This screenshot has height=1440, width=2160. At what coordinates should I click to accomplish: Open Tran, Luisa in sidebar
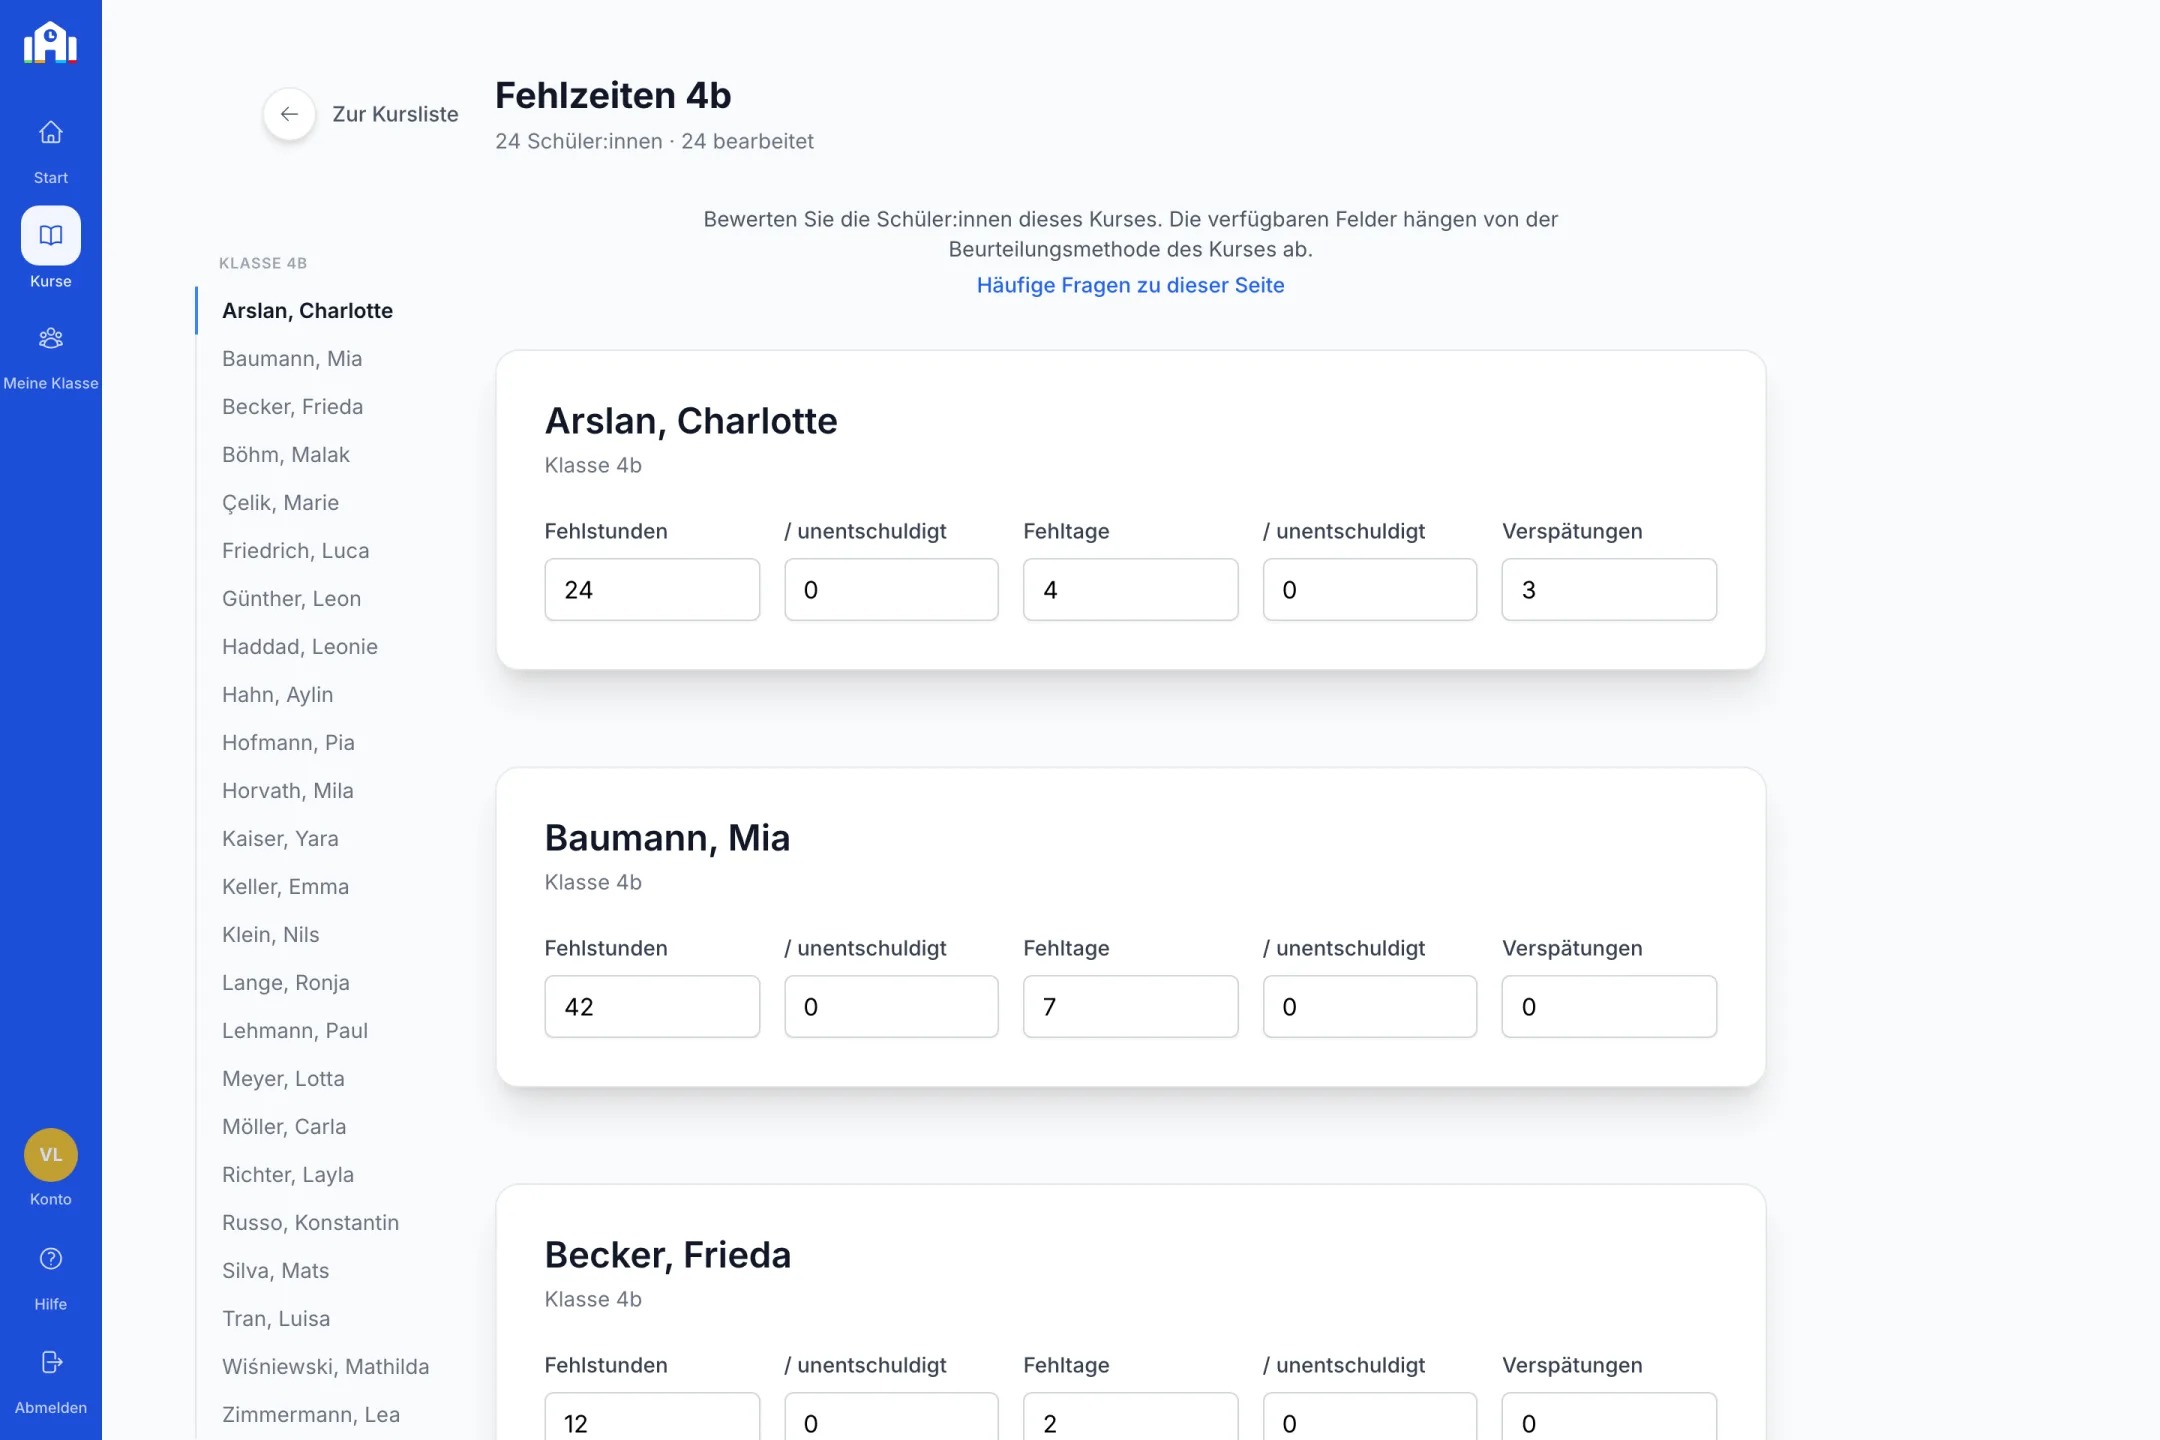tap(276, 1319)
